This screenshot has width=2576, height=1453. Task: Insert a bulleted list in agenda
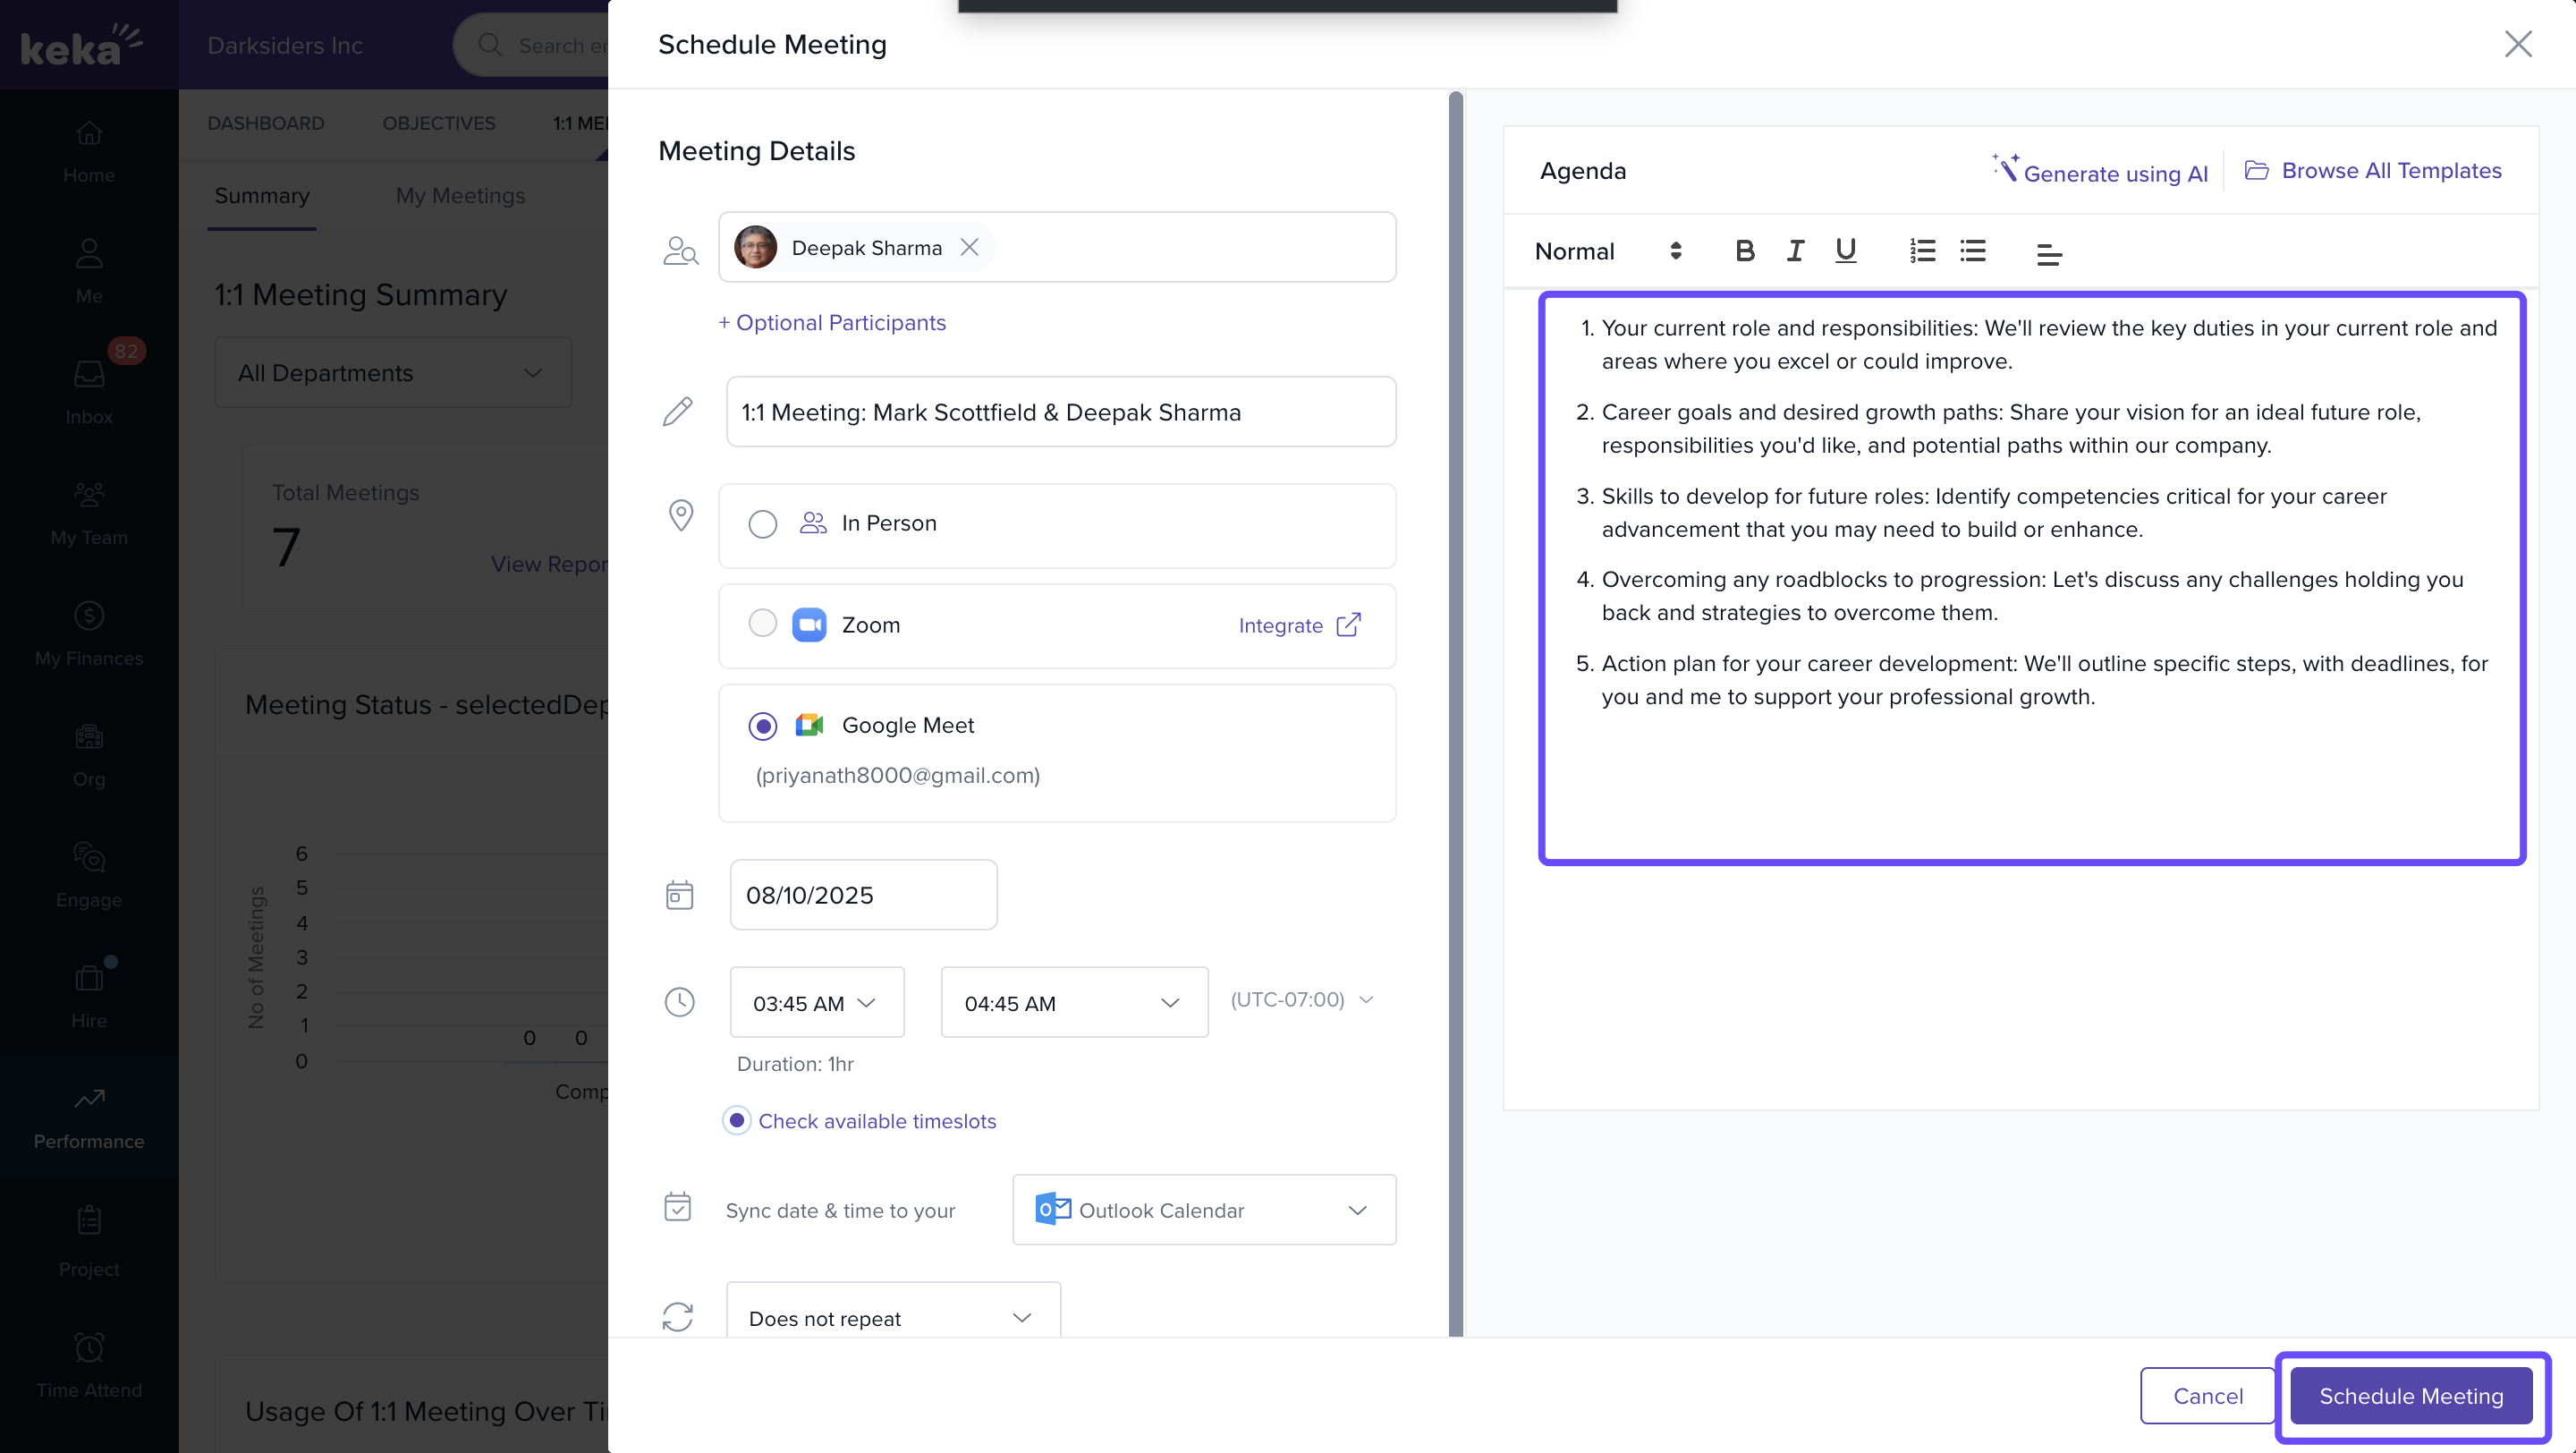[x=1972, y=251]
